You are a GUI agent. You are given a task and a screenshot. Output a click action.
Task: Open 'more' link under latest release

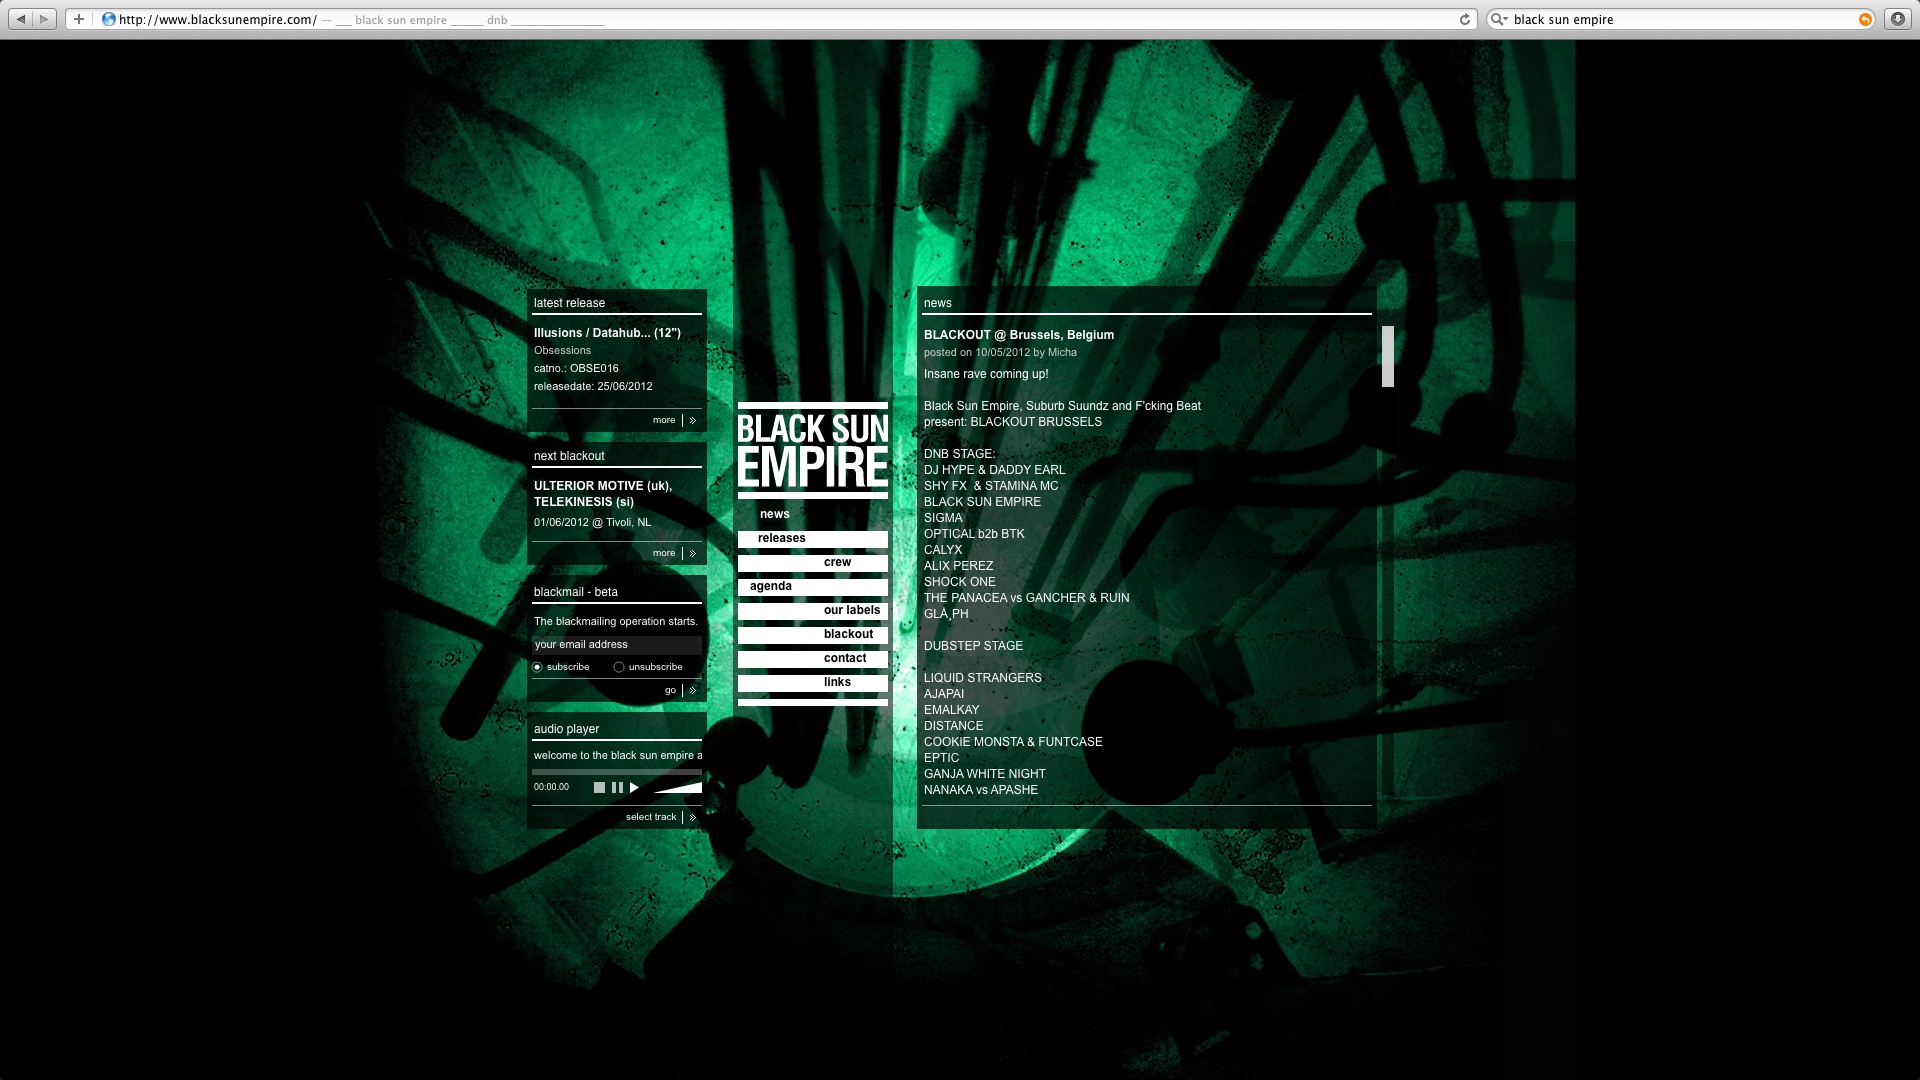664,420
